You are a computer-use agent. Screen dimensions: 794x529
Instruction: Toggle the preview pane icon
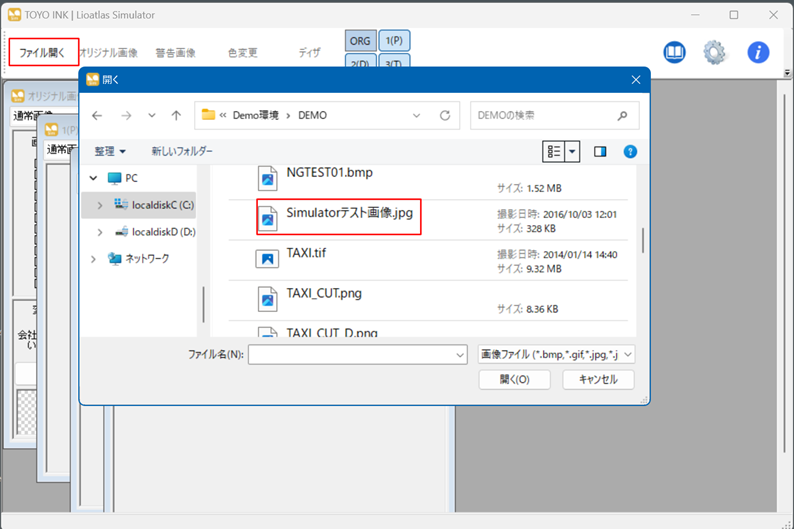(600, 151)
